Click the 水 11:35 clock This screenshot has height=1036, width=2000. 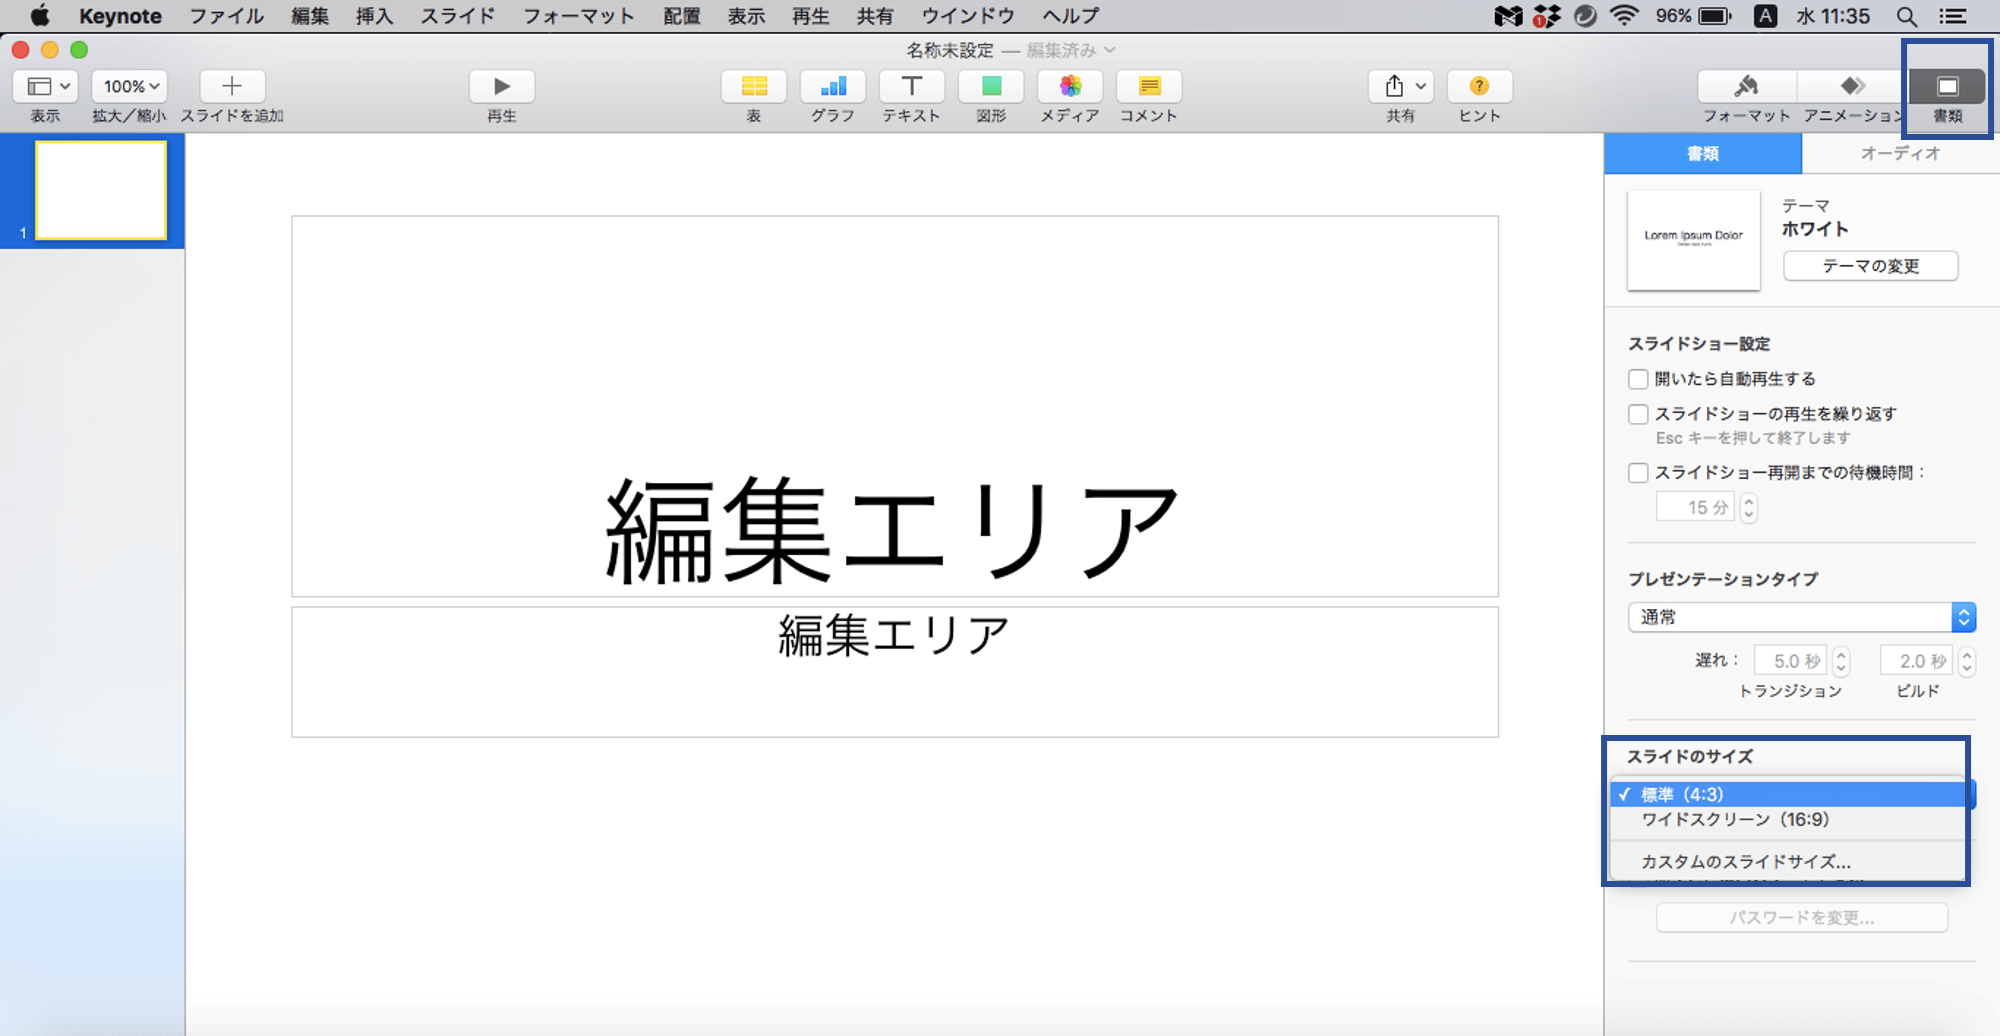tap(1832, 16)
